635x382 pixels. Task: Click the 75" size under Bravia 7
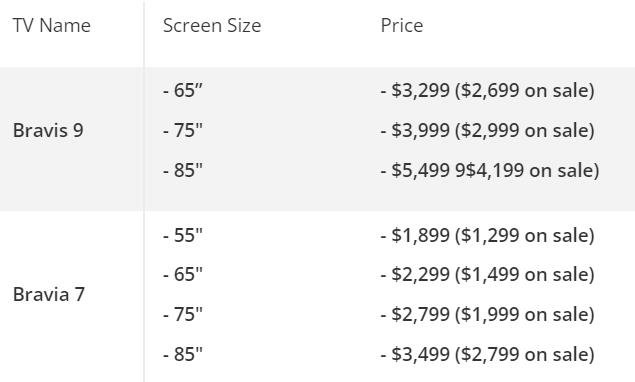tap(183, 314)
